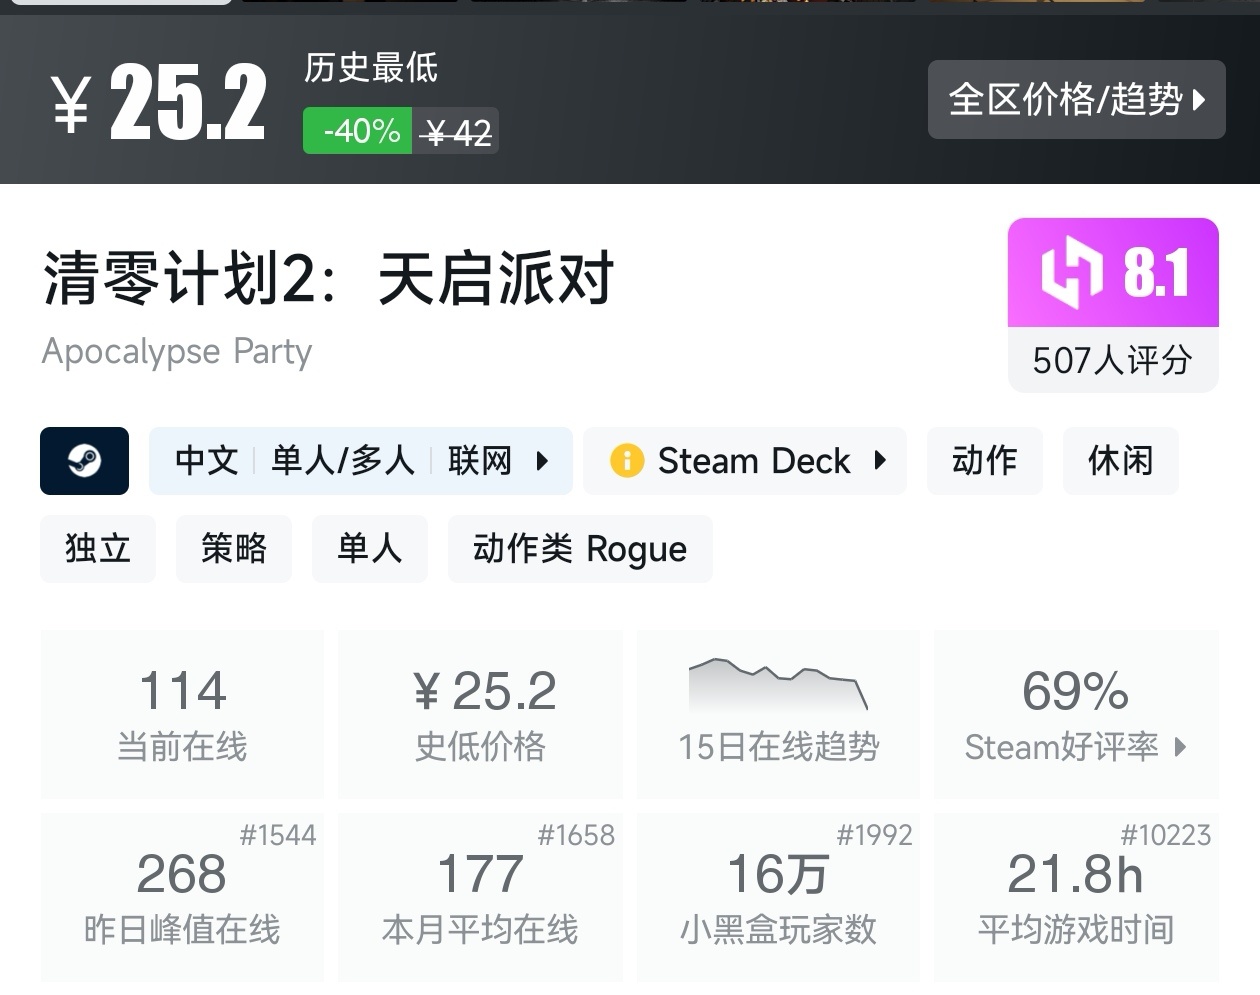Tap the Steam platform logo icon

[x=84, y=461]
